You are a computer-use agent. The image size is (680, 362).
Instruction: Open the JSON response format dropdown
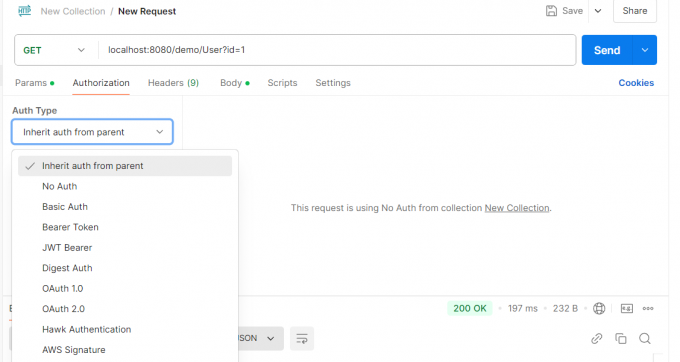point(260,338)
